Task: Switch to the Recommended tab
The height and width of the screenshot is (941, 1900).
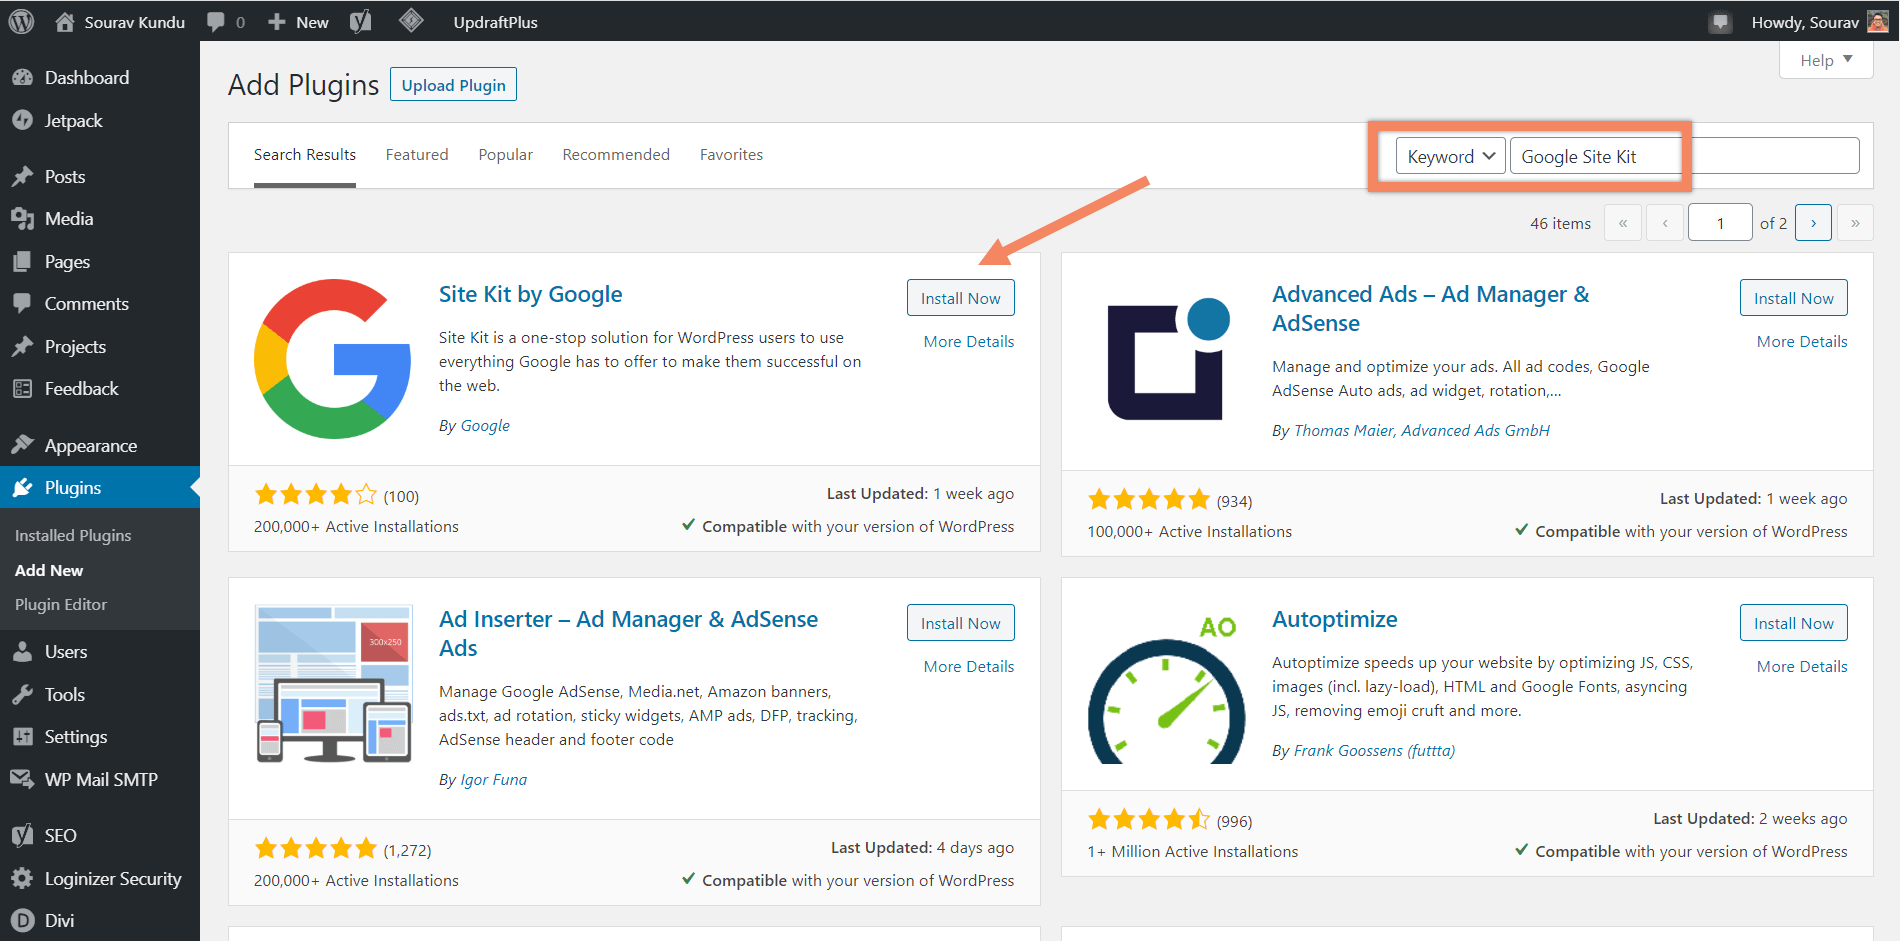Action: click(616, 154)
